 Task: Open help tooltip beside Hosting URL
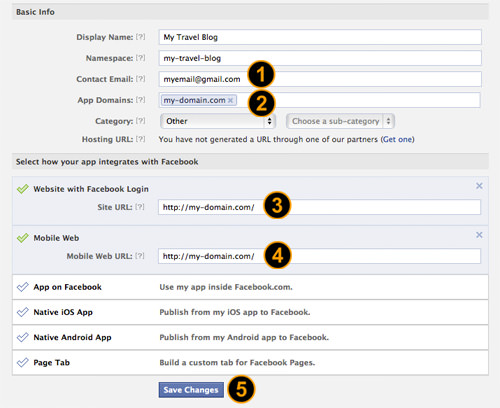(x=140, y=139)
